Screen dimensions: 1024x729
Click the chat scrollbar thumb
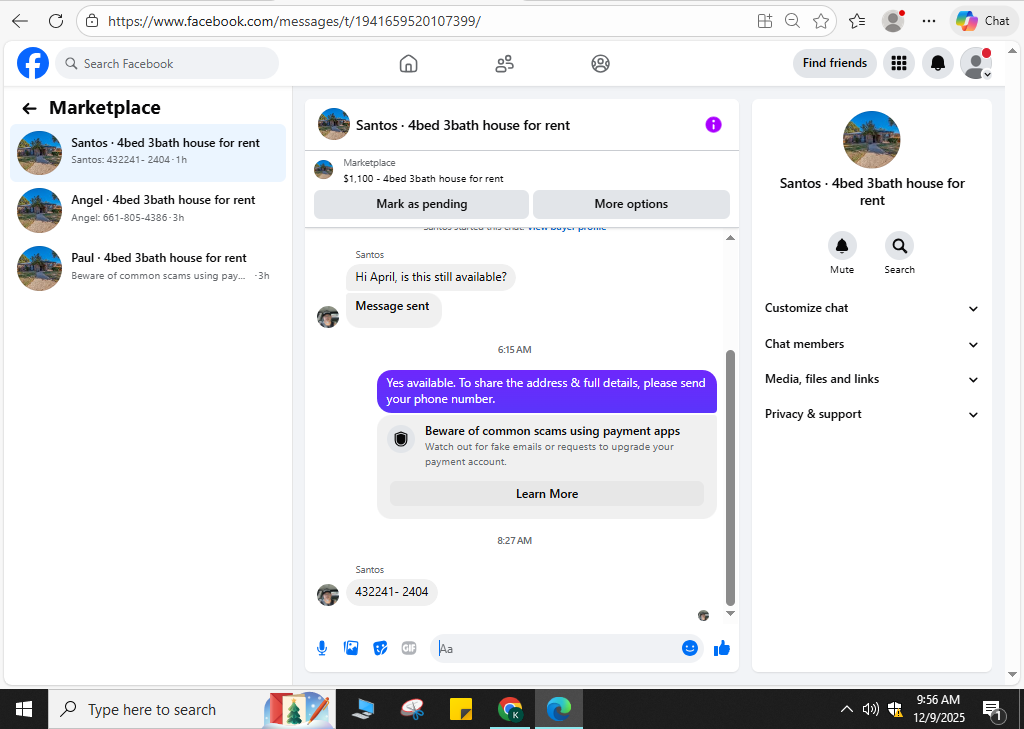(730, 478)
